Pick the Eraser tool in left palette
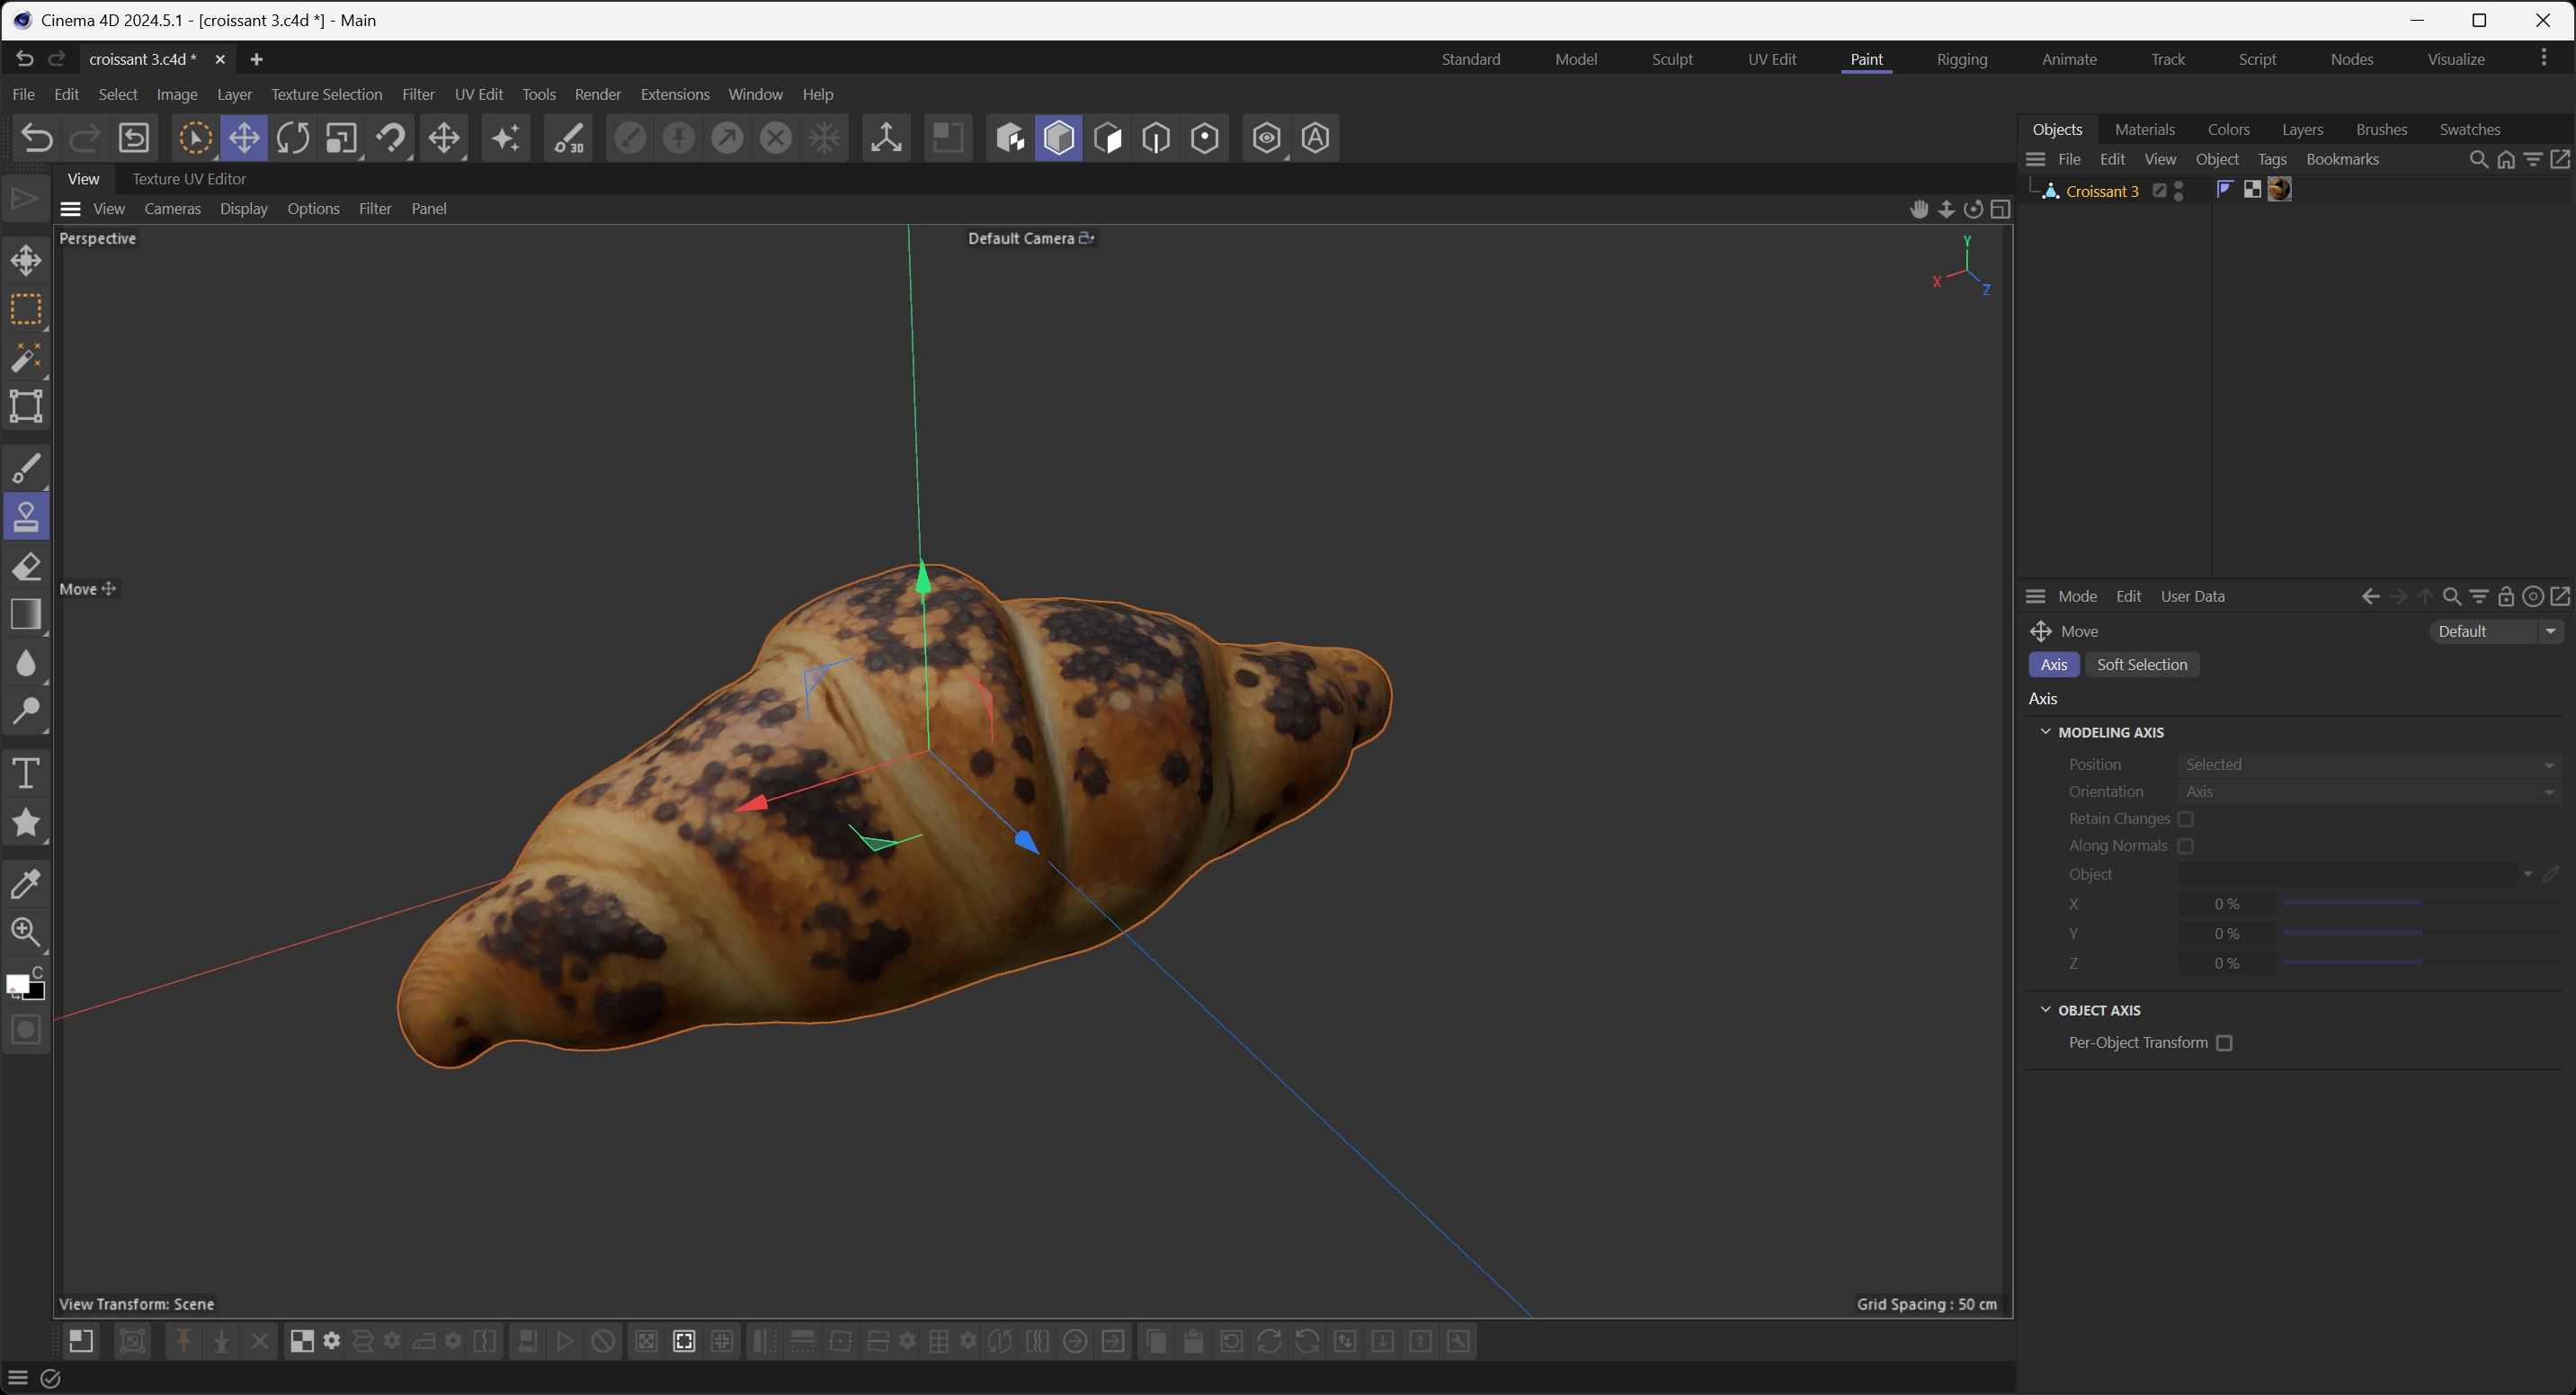This screenshot has height=1395, width=2576. [26, 566]
